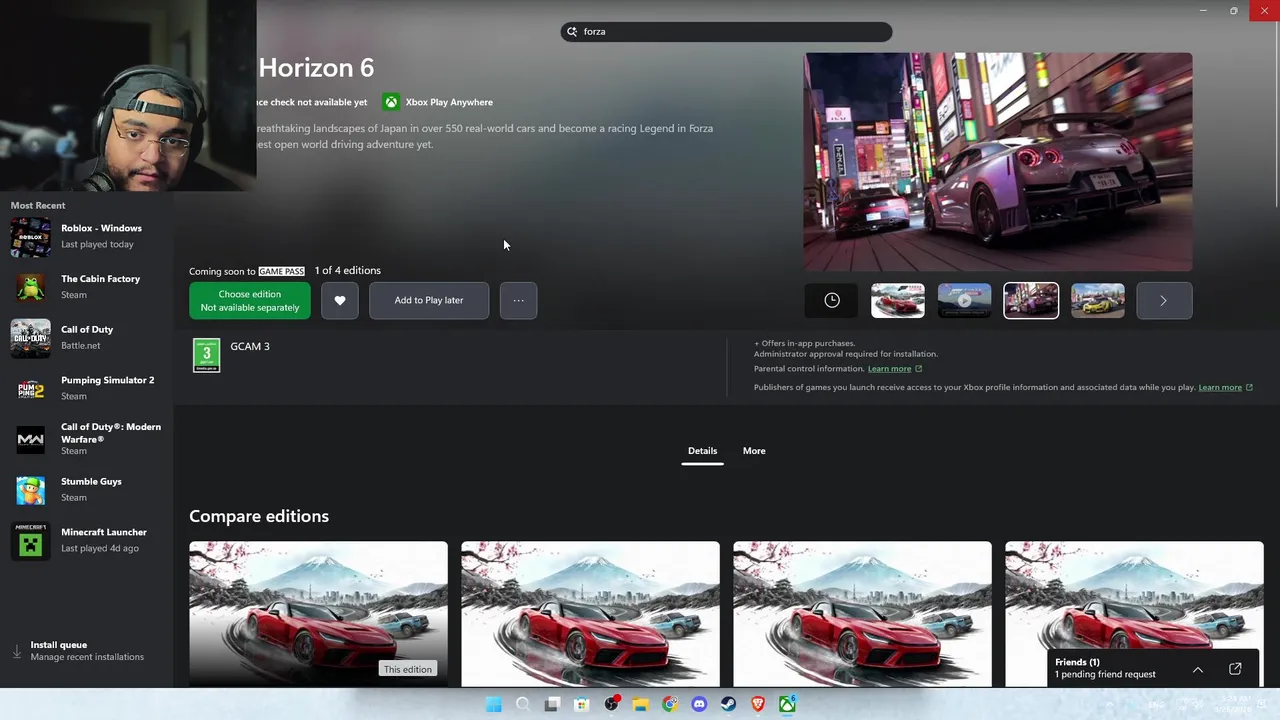Open Google Chrome from the taskbar
The image size is (1280, 720).
click(x=670, y=705)
